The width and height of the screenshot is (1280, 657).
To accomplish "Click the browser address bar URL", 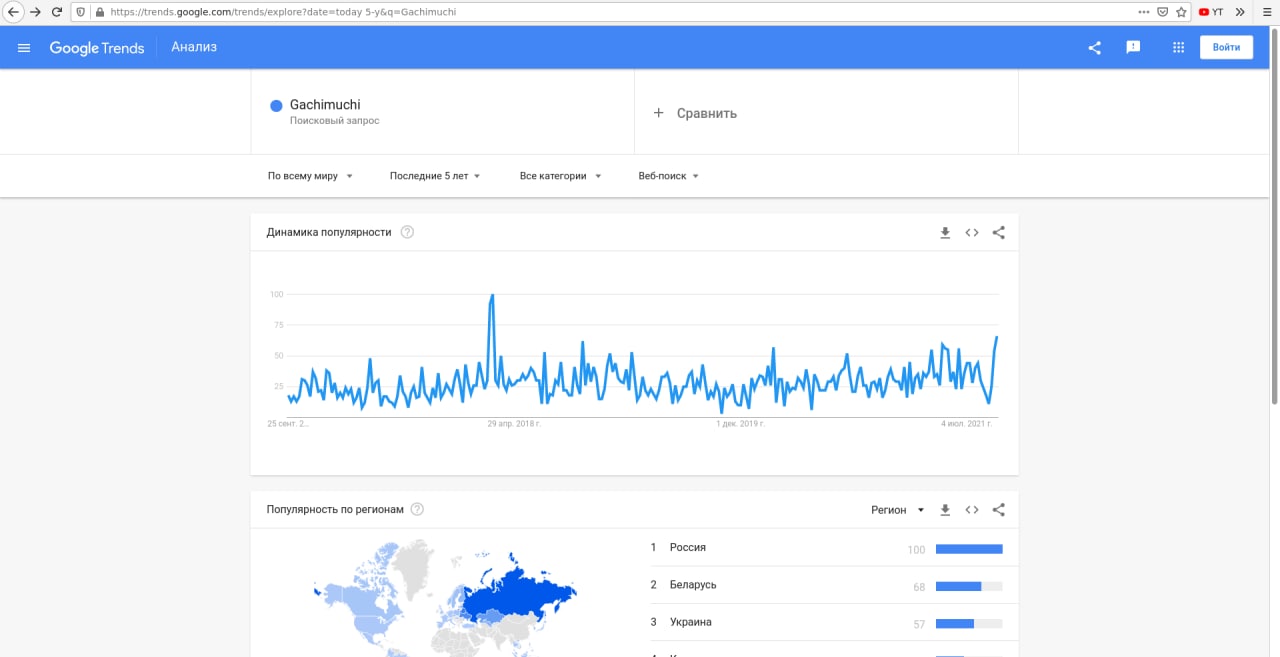I will [x=283, y=12].
